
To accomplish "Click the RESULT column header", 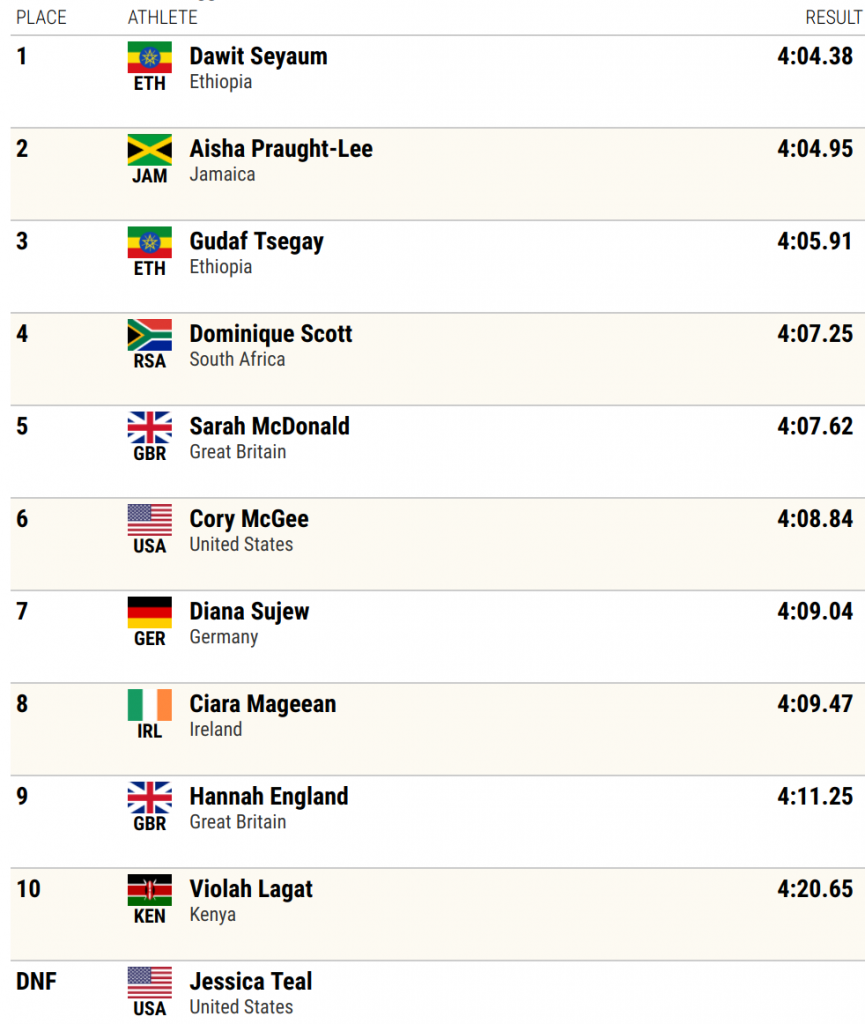I will pos(833,18).
